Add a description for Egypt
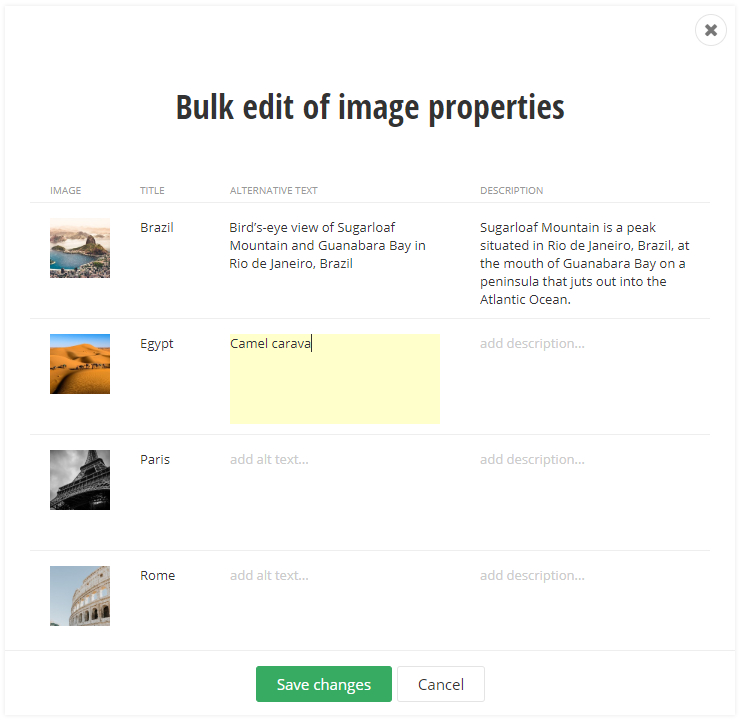 tap(532, 344)
